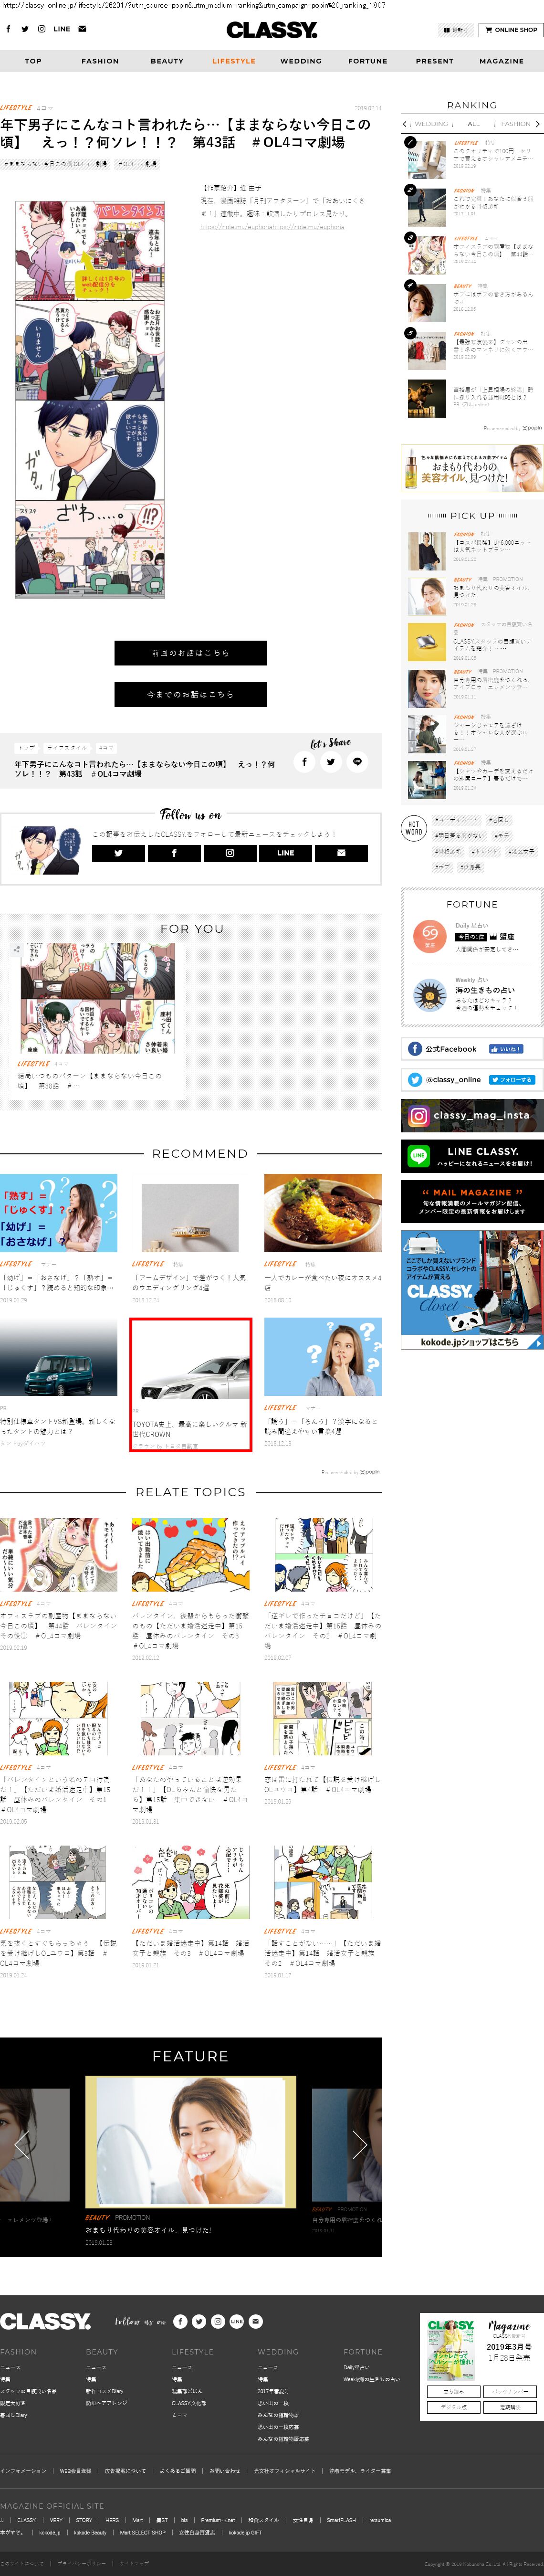544x2576 pixels.
Task: Click the mail envelope button in the Follow us on bar
Action: 341,853
